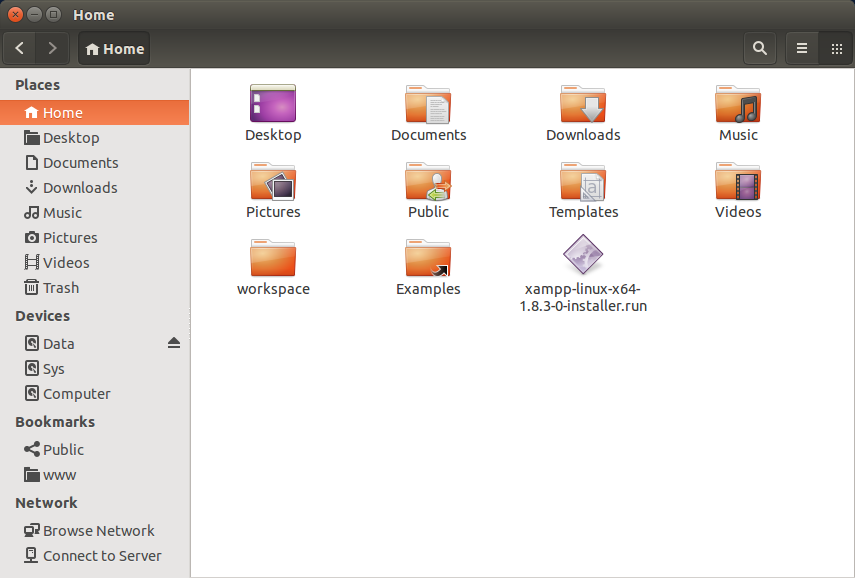Go forward with the right arrow
This screenshot has height=578, width=855.
(52, 48)
